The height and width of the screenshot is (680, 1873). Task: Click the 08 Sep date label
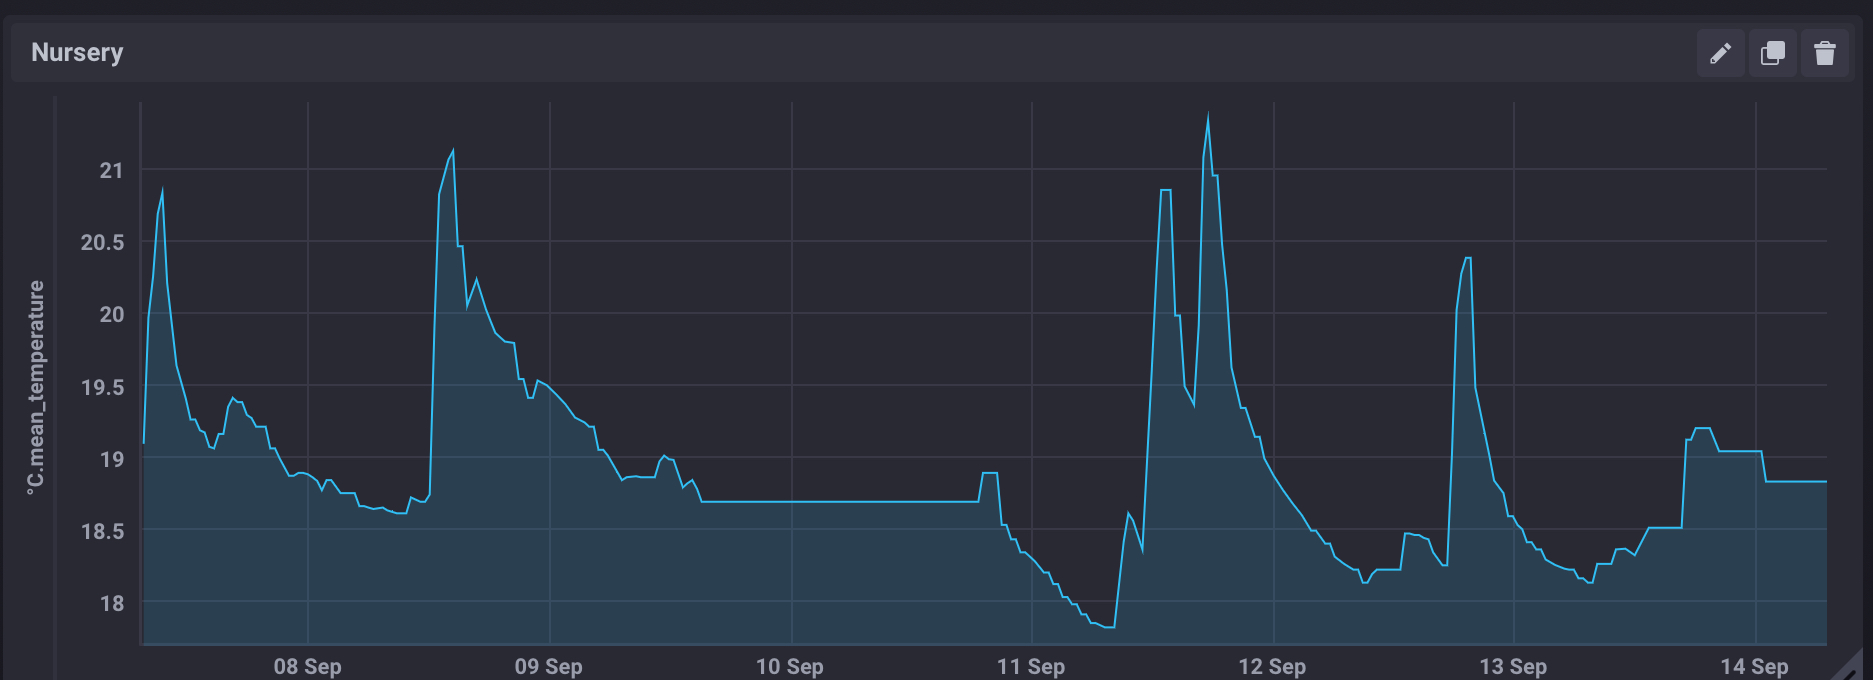click(x=308, y=666)
